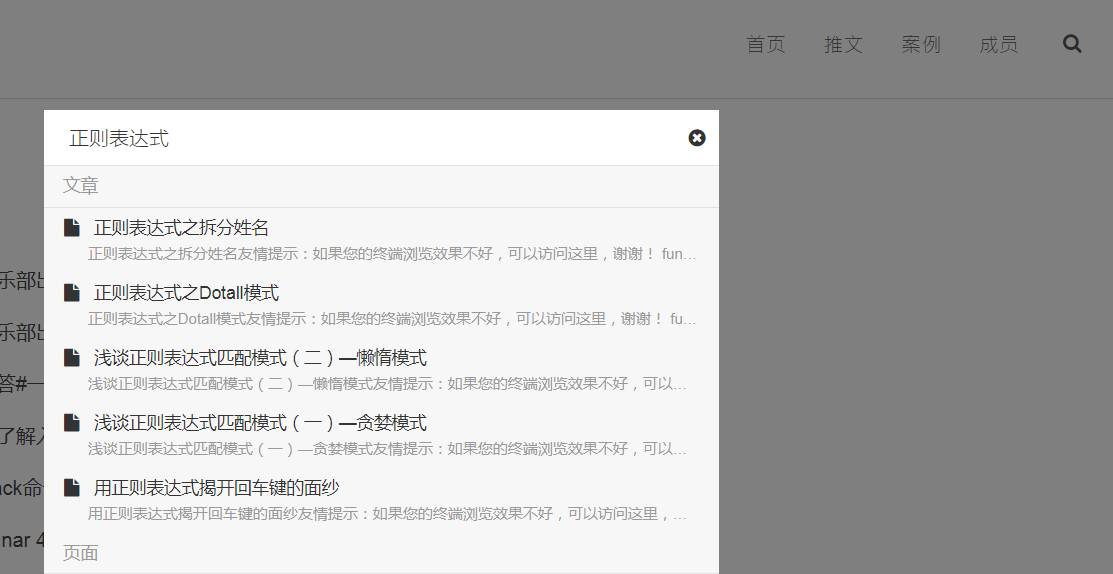Open 推文 in the top navigation

click(843, 45)
